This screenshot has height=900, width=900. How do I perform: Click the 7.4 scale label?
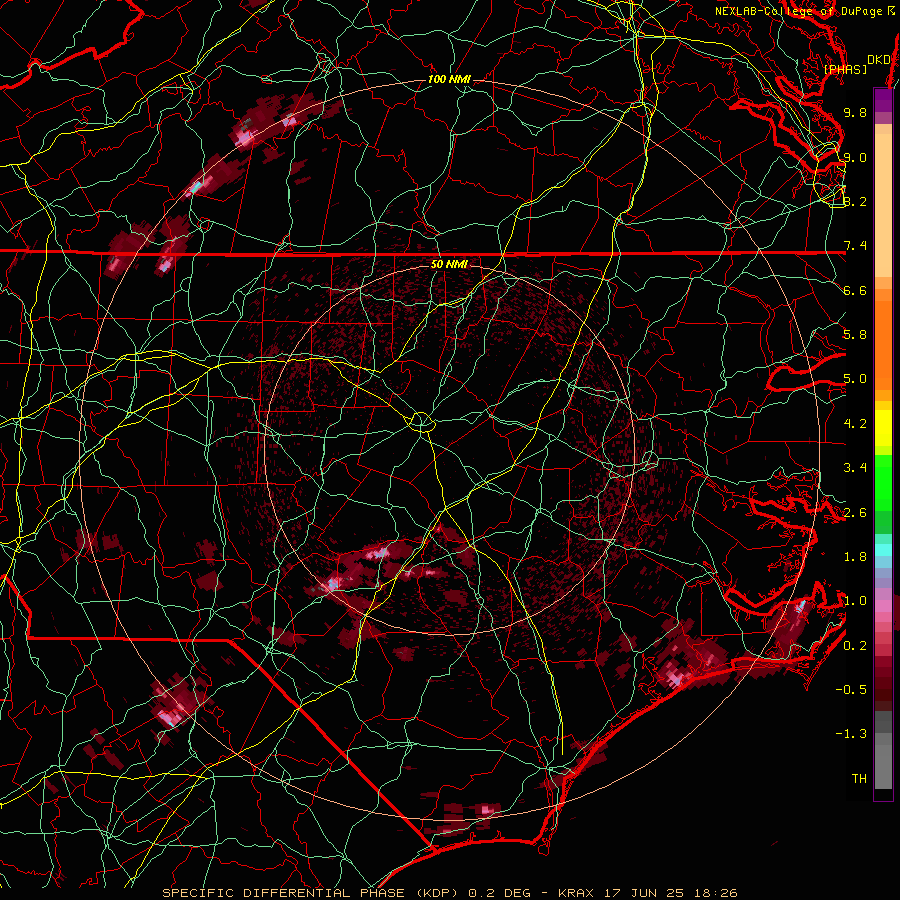click(x=855, y=246)
